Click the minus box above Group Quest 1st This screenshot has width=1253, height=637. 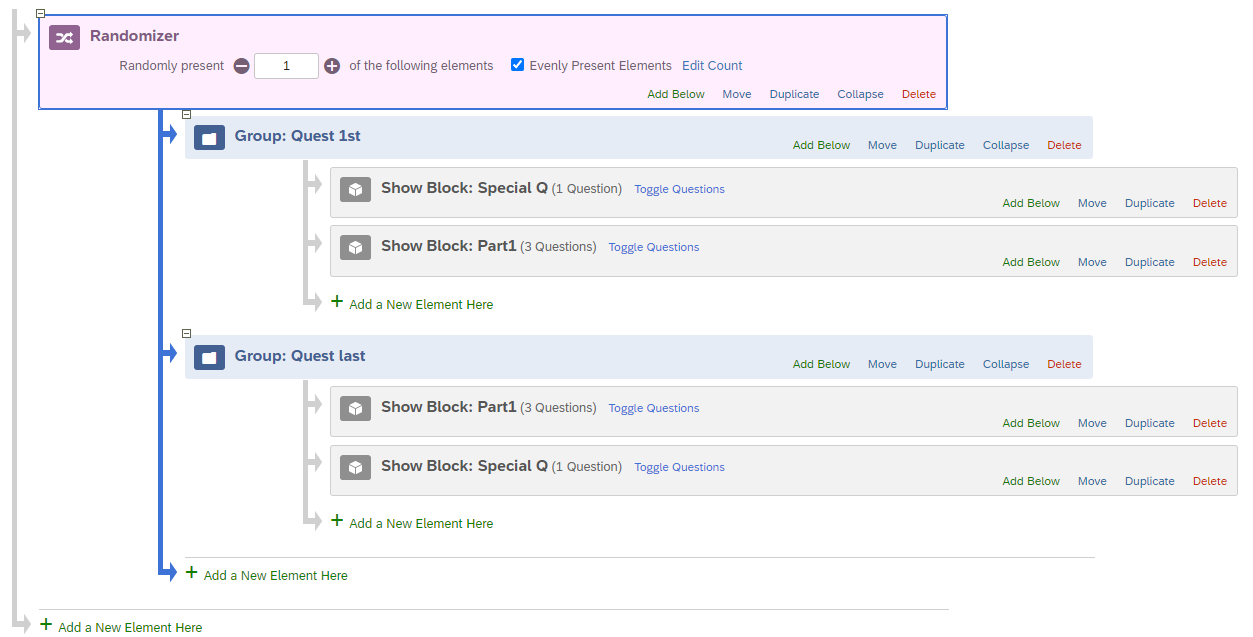186,114
